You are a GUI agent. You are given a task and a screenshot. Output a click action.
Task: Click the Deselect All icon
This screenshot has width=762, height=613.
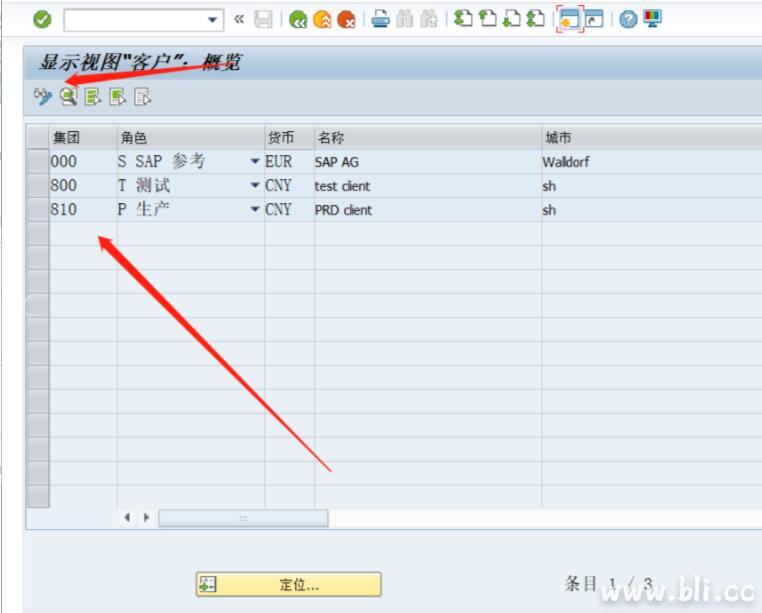point(142,97)
